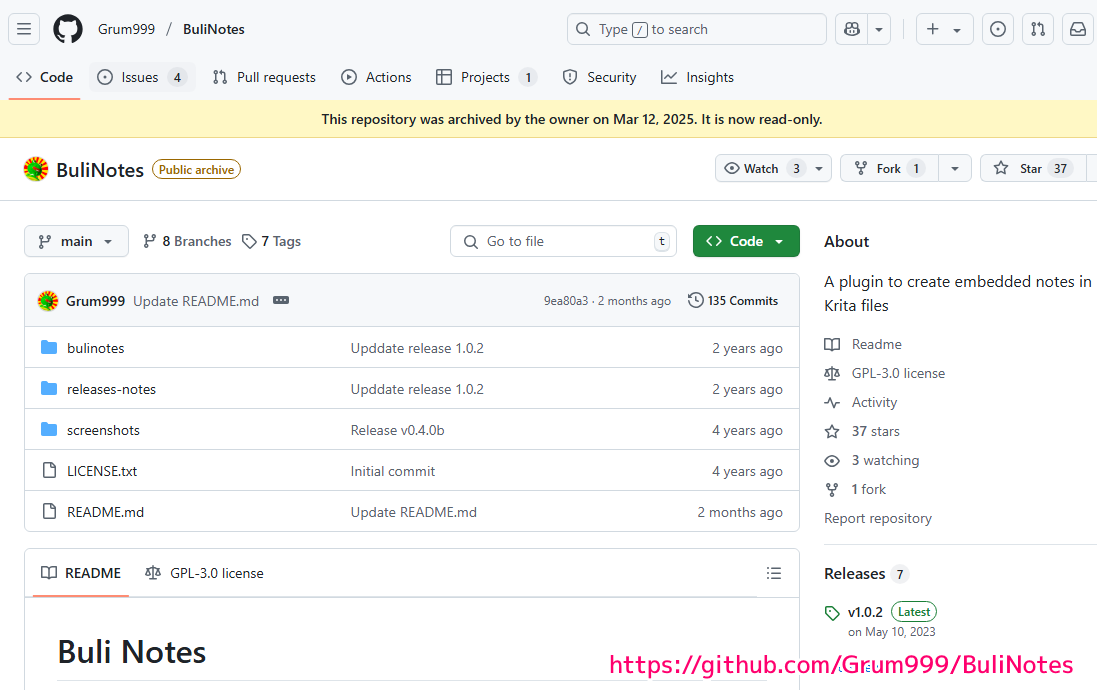Open the README outline list icon

pyautogui.click(x=773, y=573)
